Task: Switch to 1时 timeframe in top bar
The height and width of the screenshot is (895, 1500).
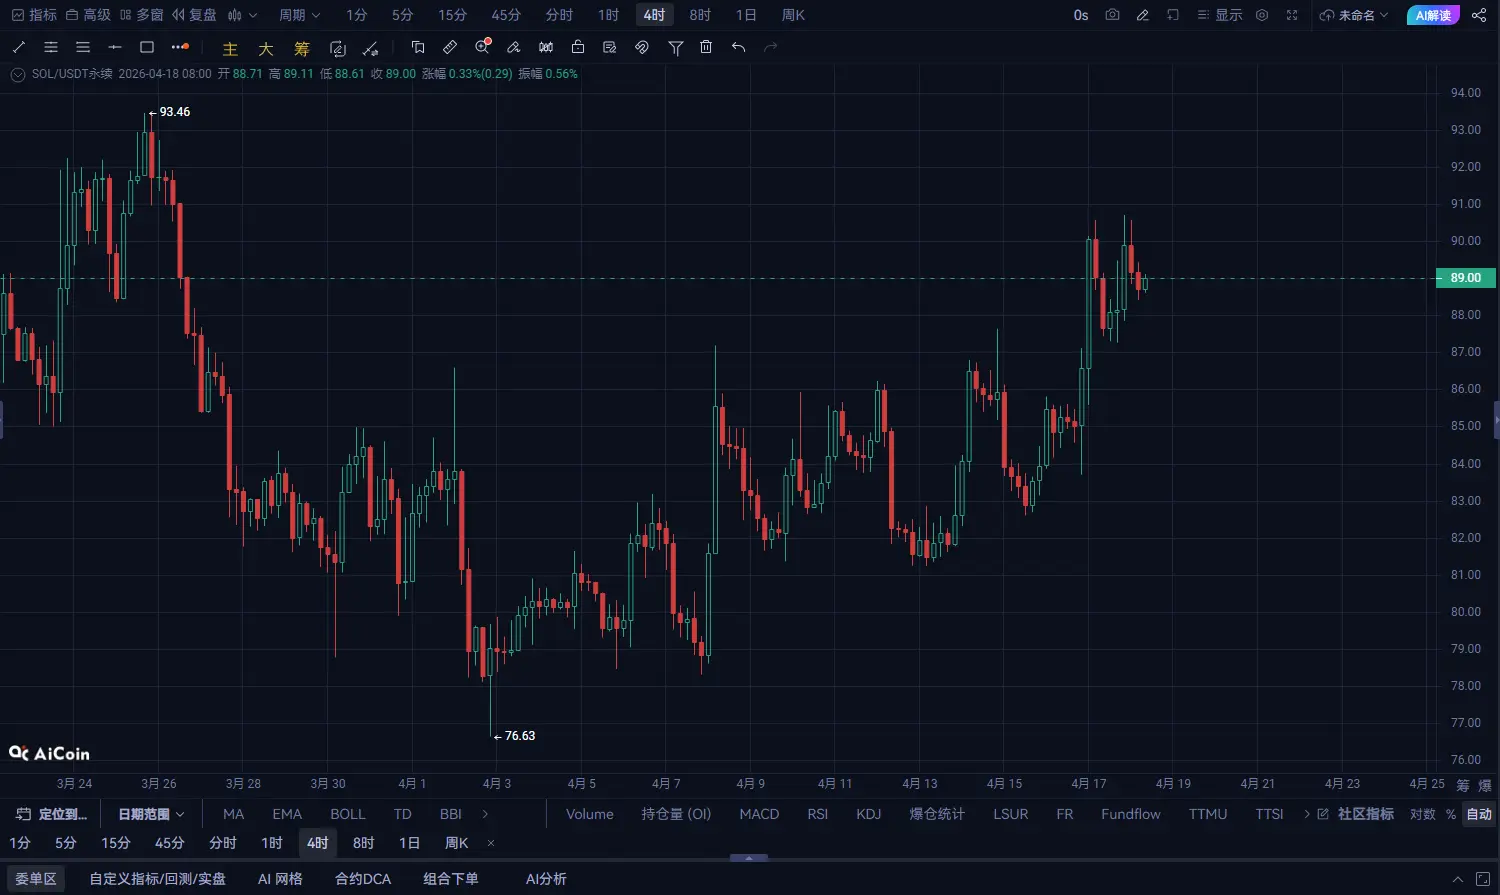Action: point(608,15)
